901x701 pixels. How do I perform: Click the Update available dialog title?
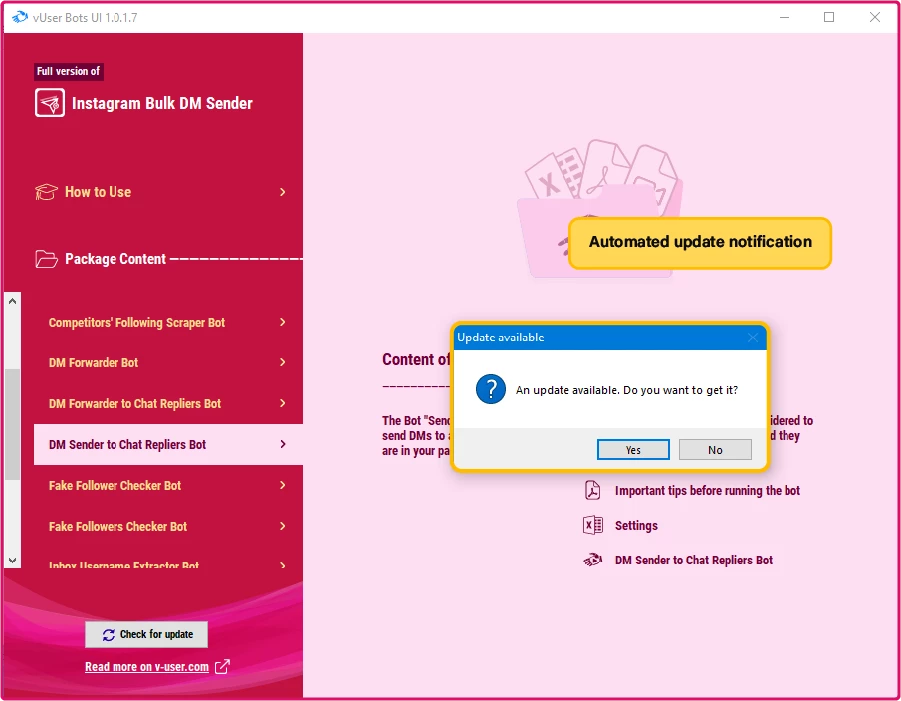tap(500, 337)
